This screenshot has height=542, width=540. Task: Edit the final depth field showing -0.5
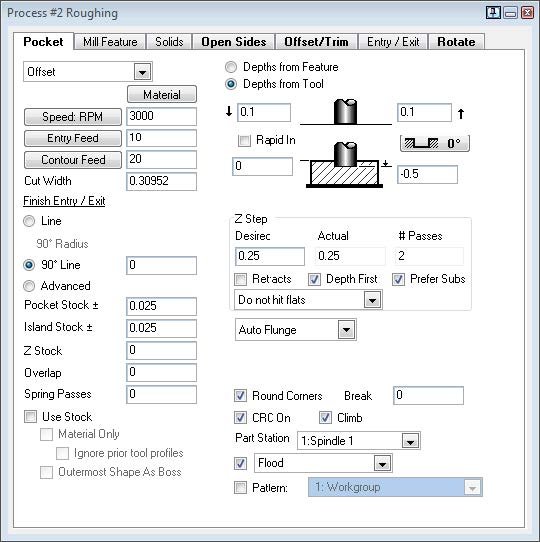pyautogui.click(x=427, y=174)
